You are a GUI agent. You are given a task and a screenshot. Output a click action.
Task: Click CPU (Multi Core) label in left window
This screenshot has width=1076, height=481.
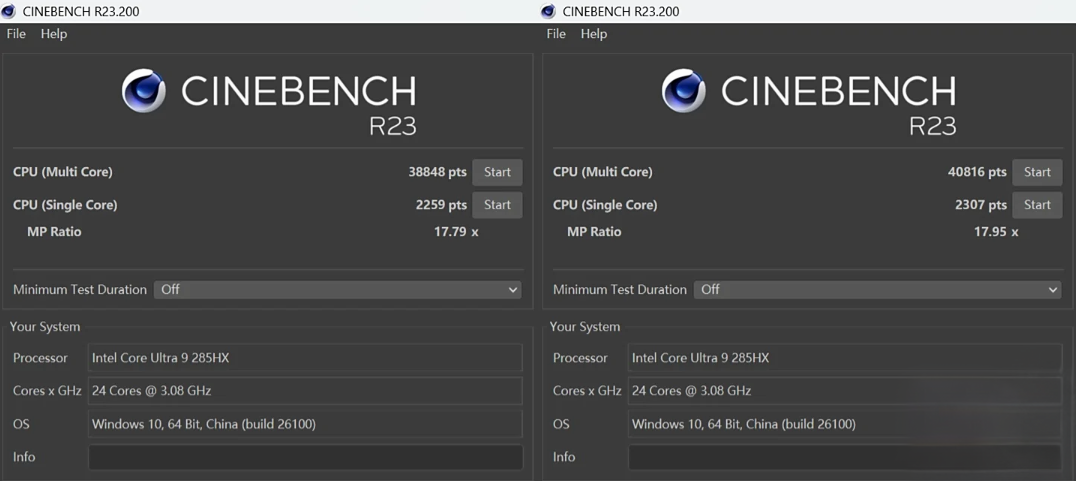click(62, 172)
